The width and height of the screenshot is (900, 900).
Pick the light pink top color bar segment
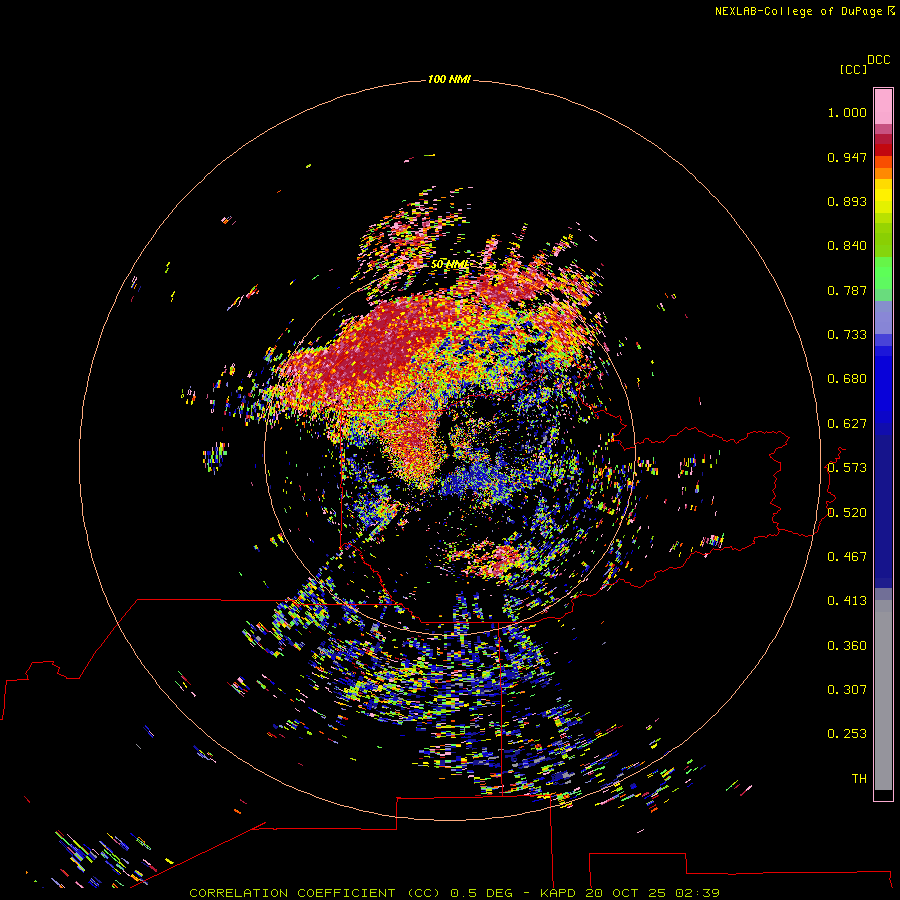pos(883,107)
